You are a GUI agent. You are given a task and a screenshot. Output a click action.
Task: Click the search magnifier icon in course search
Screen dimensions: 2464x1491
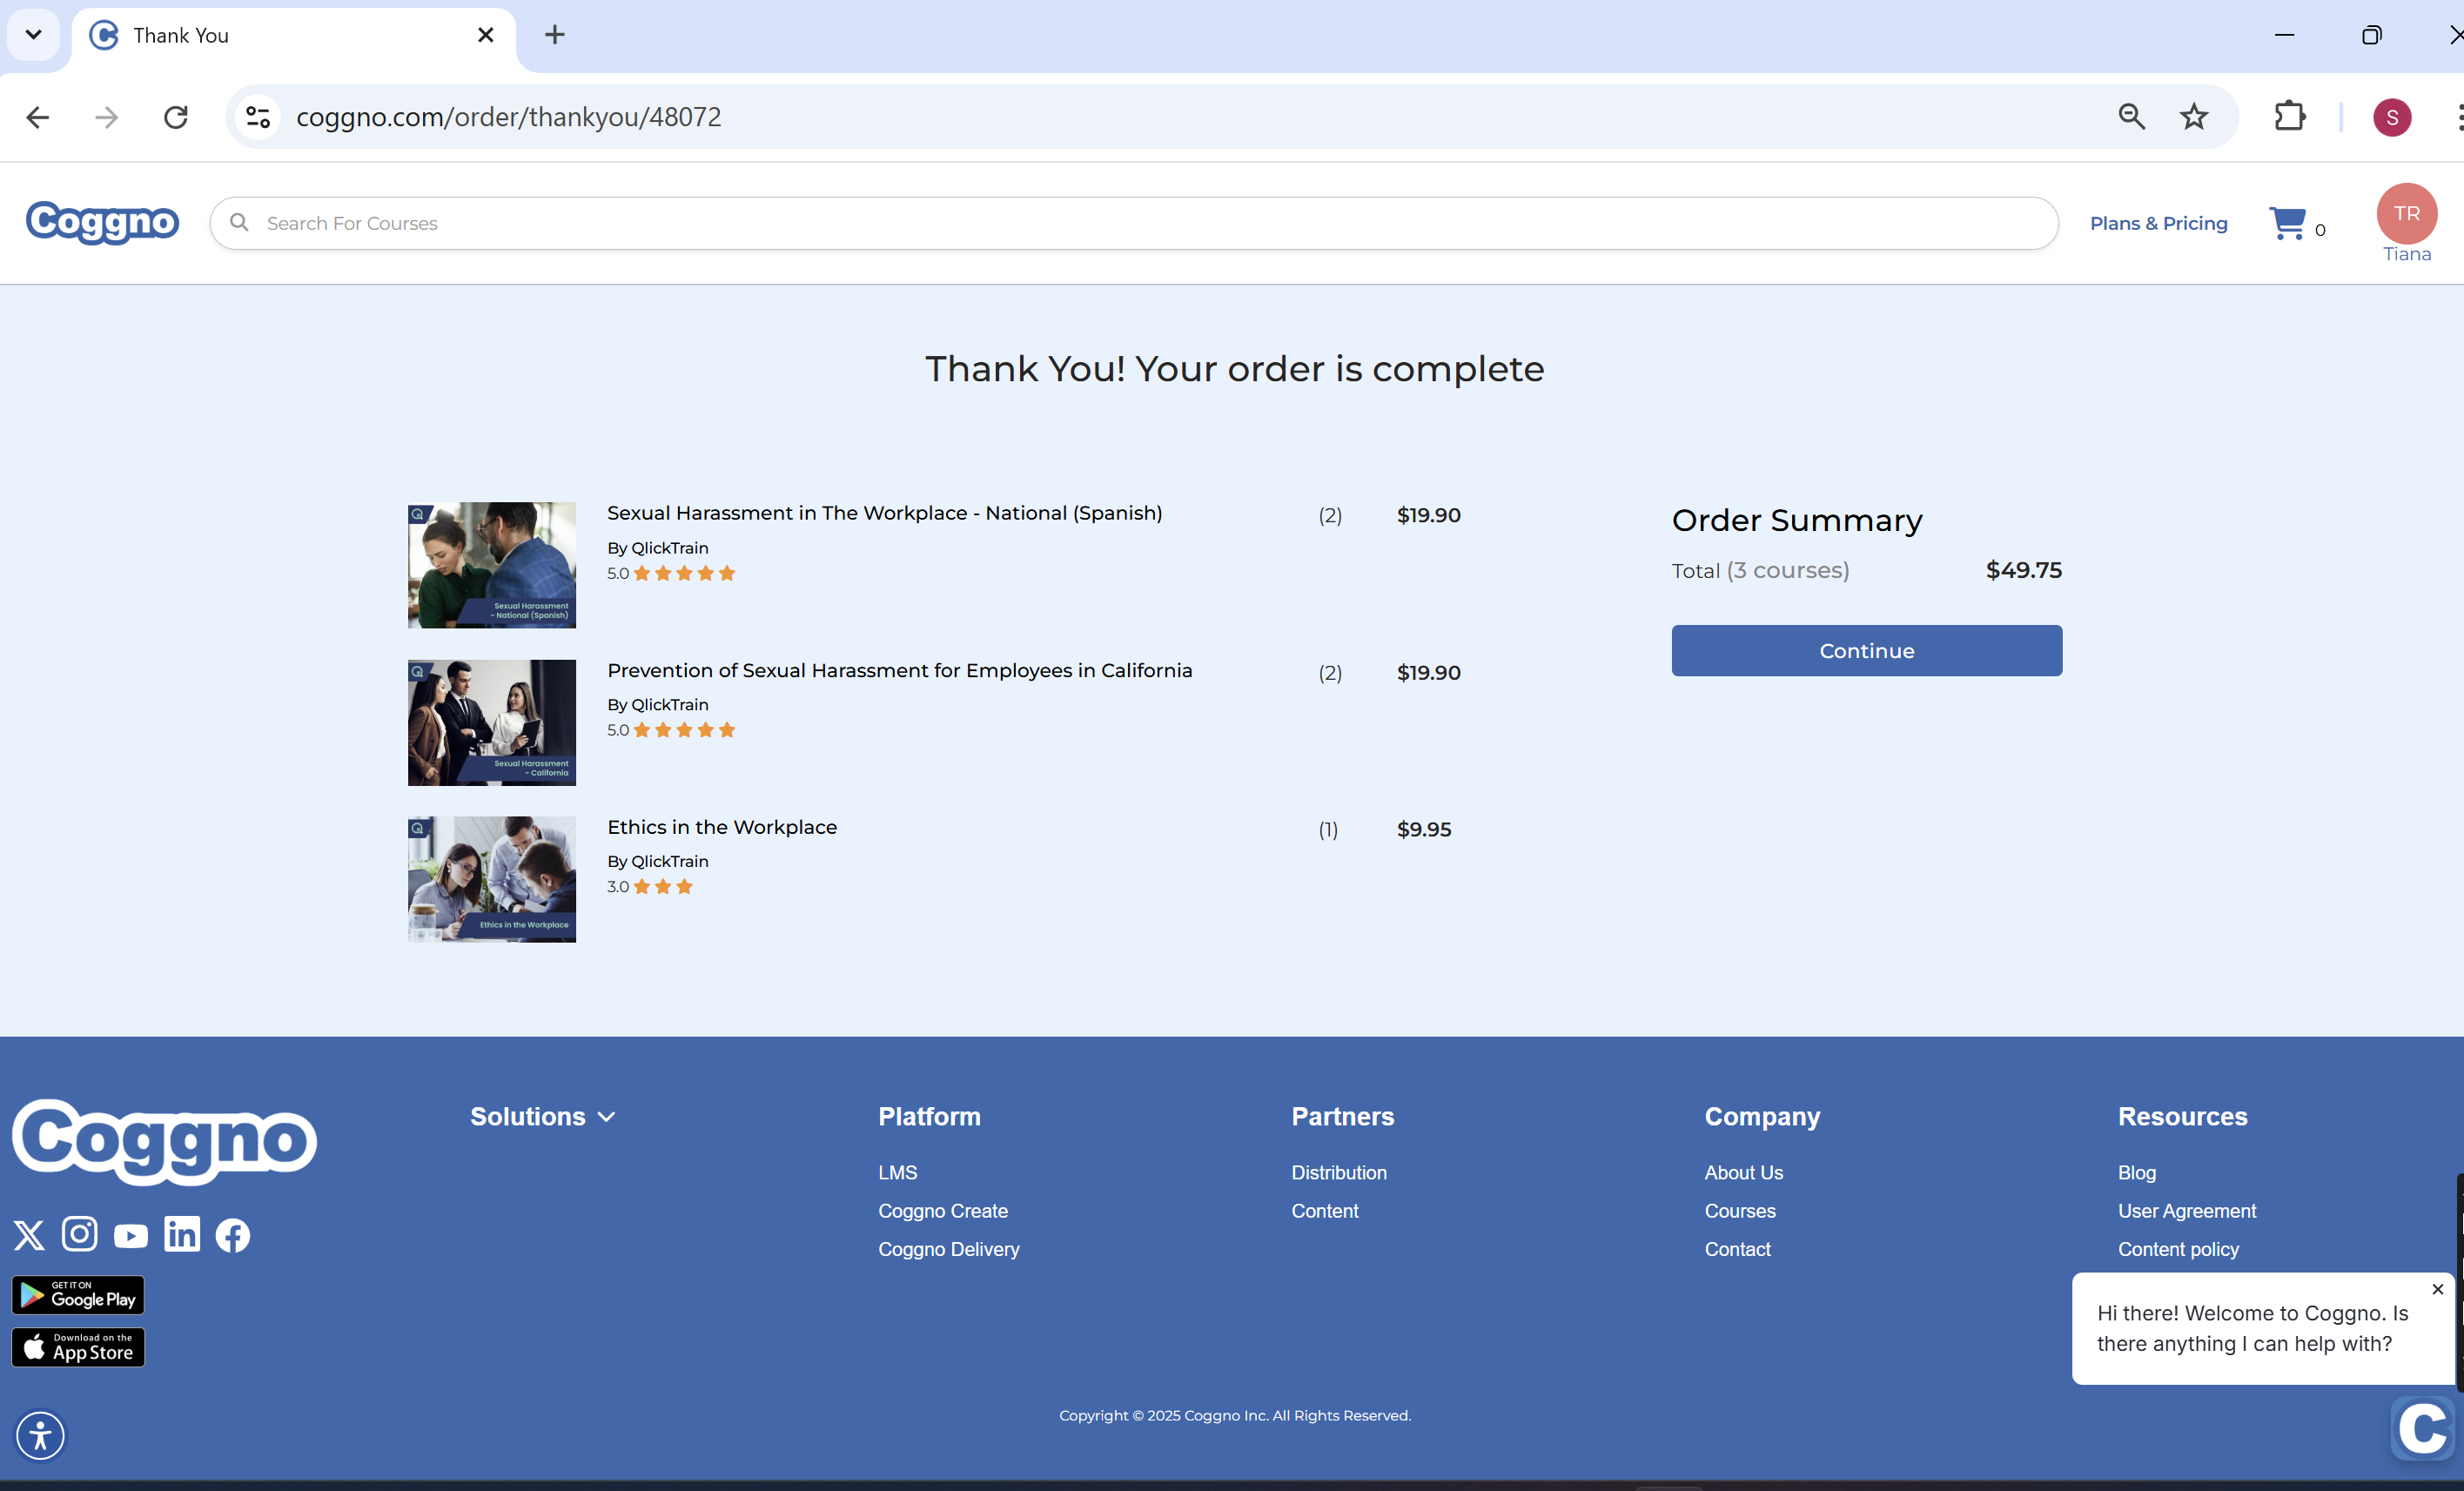point(239,222)
